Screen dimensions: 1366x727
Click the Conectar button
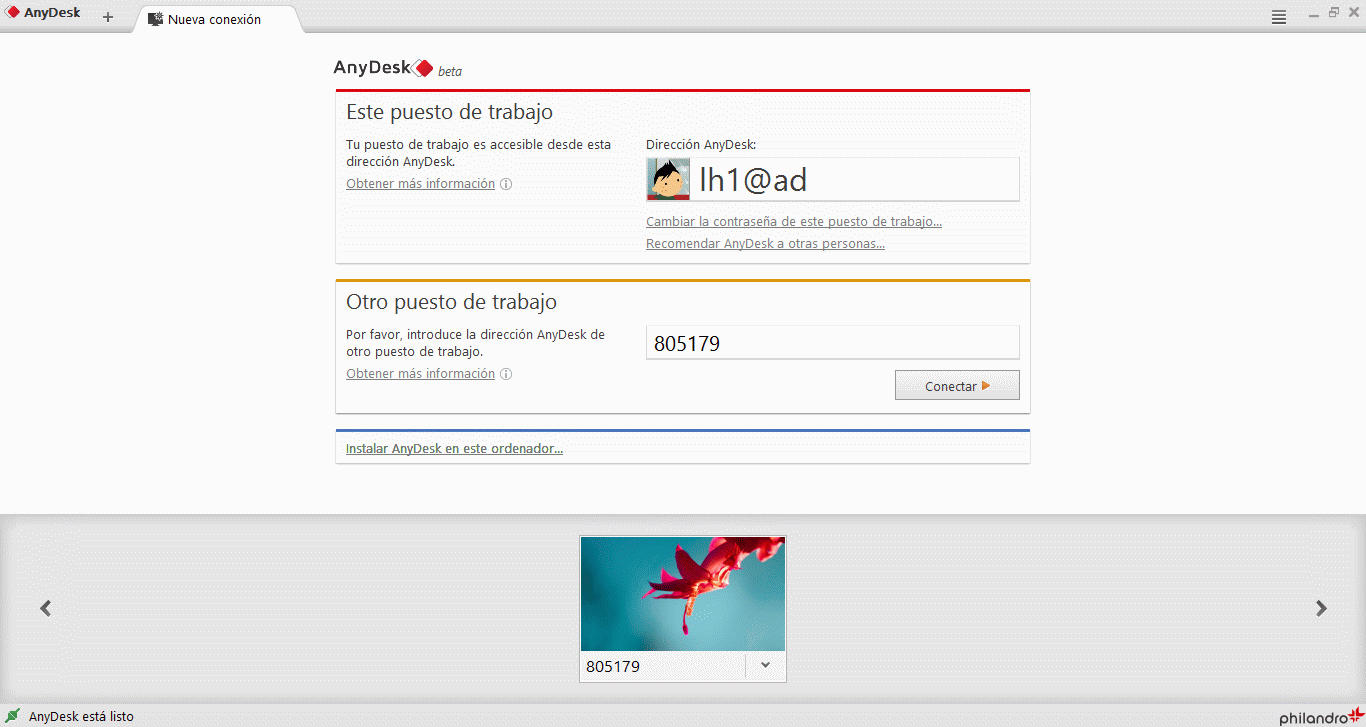tap(957, 385)
